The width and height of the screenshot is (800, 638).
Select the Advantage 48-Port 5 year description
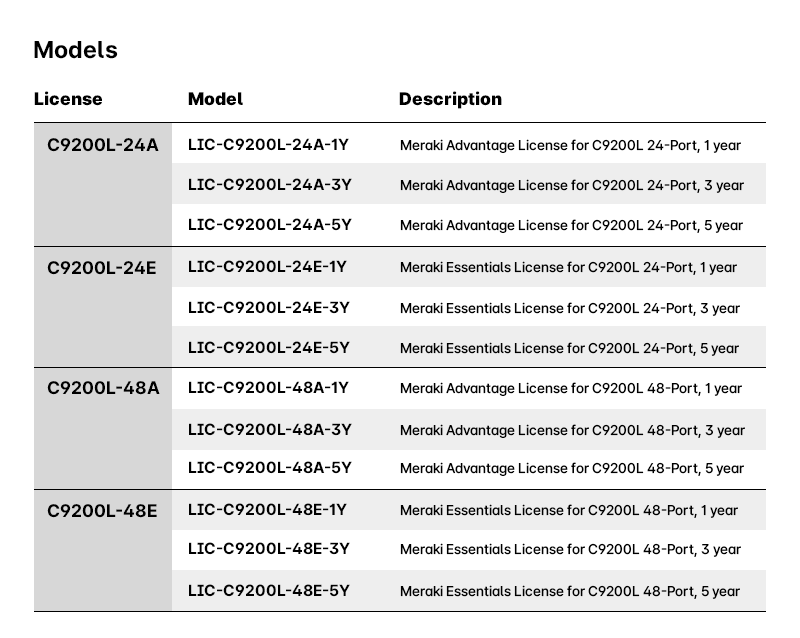(572, 469)
